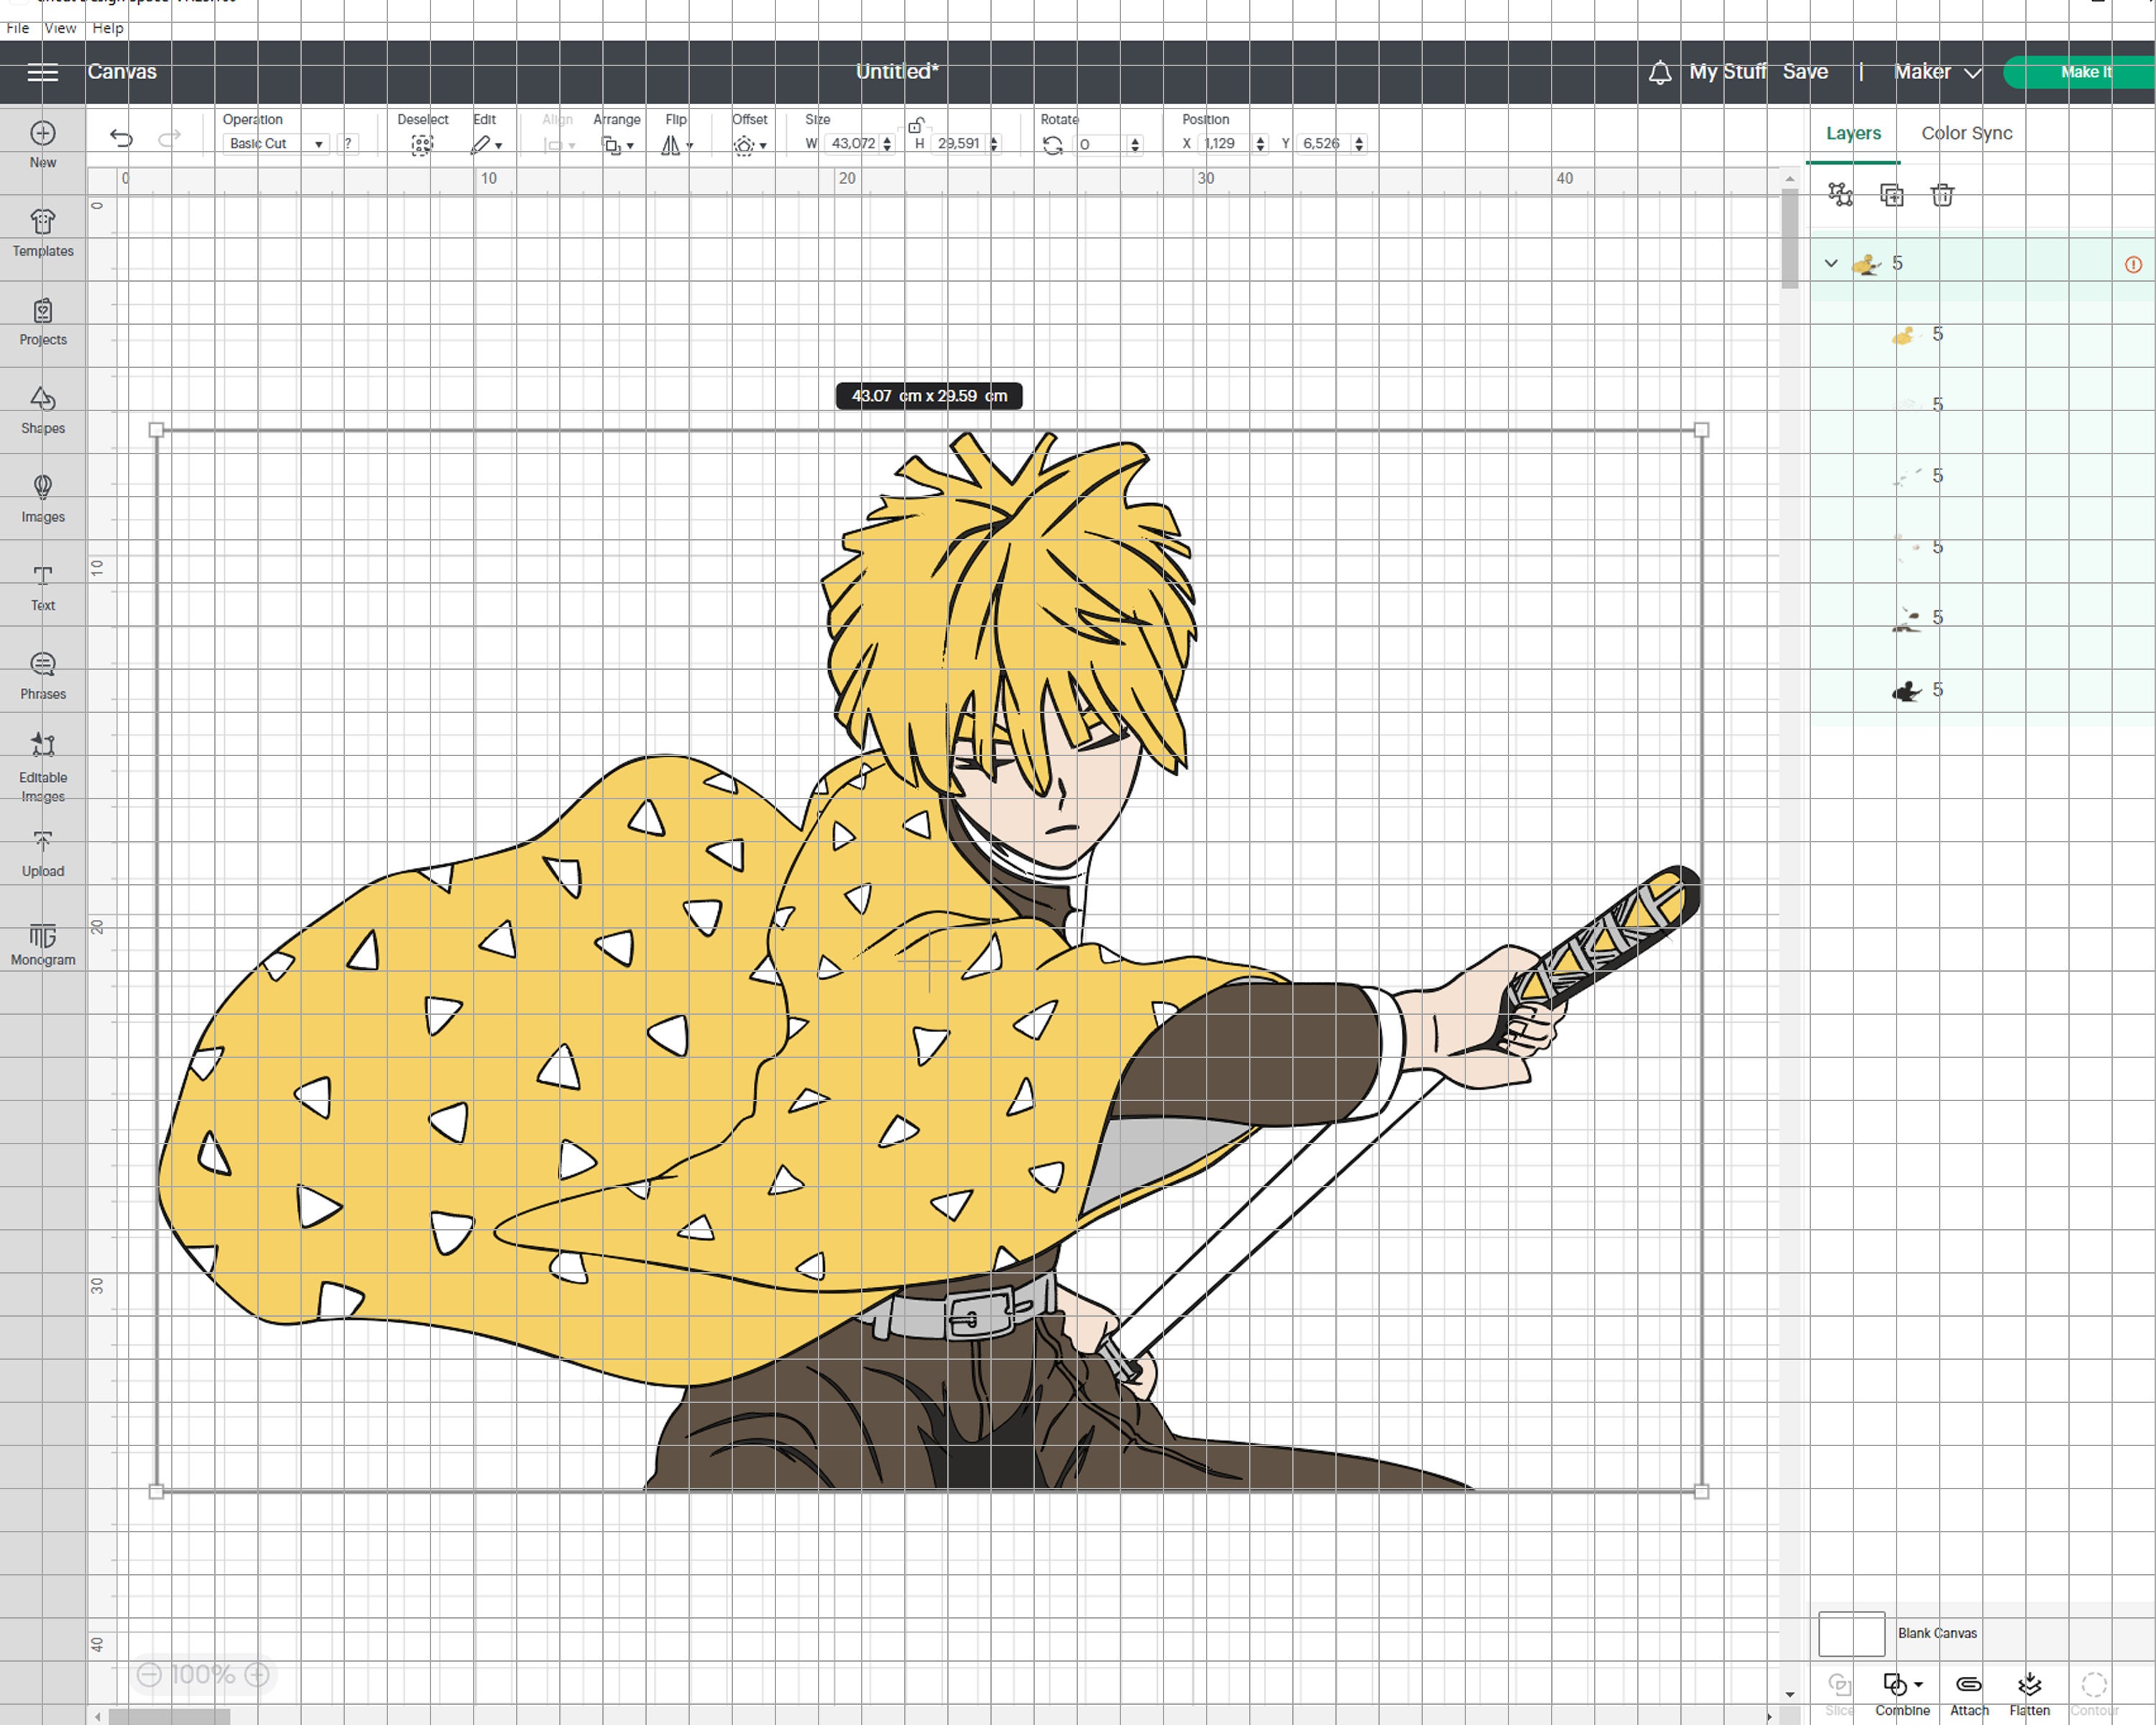Toggle the size lock aspect ratio
This screenshot has height=1725, width=2156.
pyautogui.click(x=915, y=124)
